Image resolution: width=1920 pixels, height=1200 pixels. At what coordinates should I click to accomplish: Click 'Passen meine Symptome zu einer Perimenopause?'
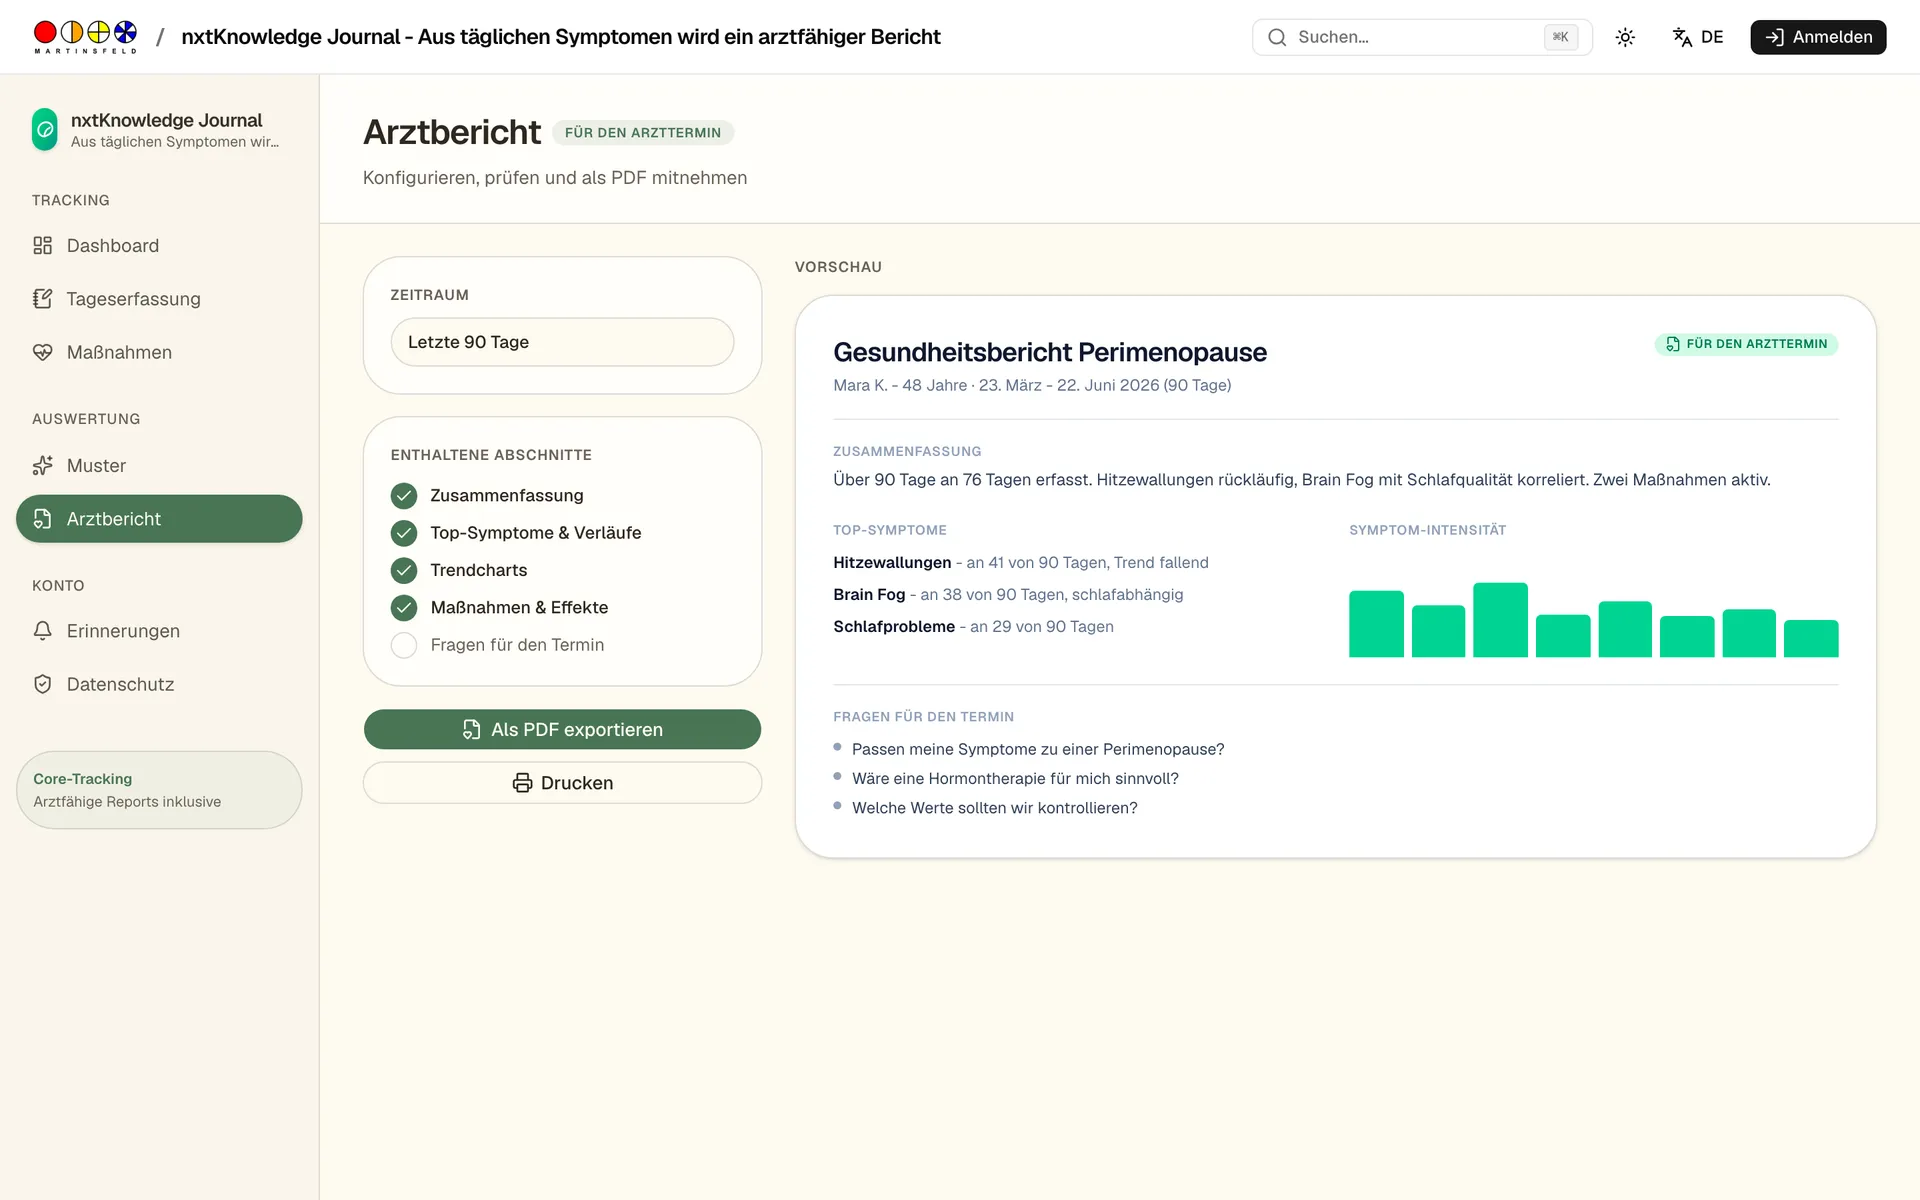point(1038,750)
